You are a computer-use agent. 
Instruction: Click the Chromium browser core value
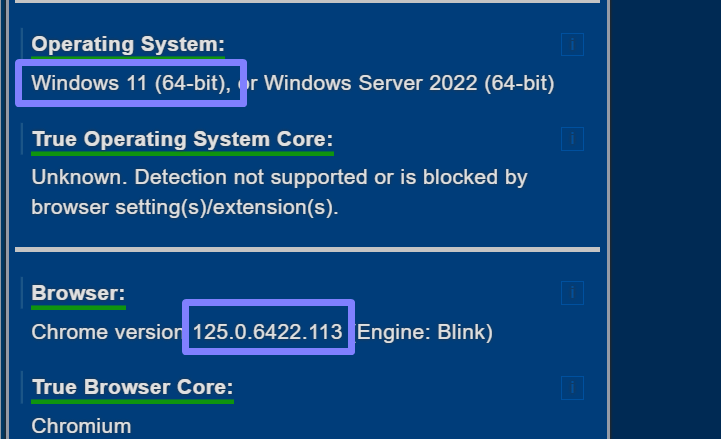point(81,426)
